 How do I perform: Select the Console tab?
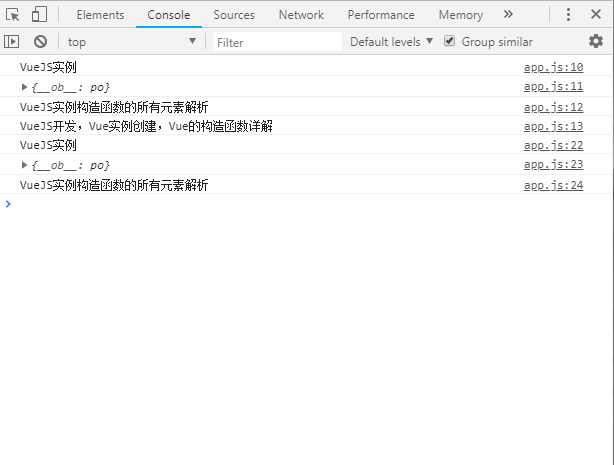169,15
